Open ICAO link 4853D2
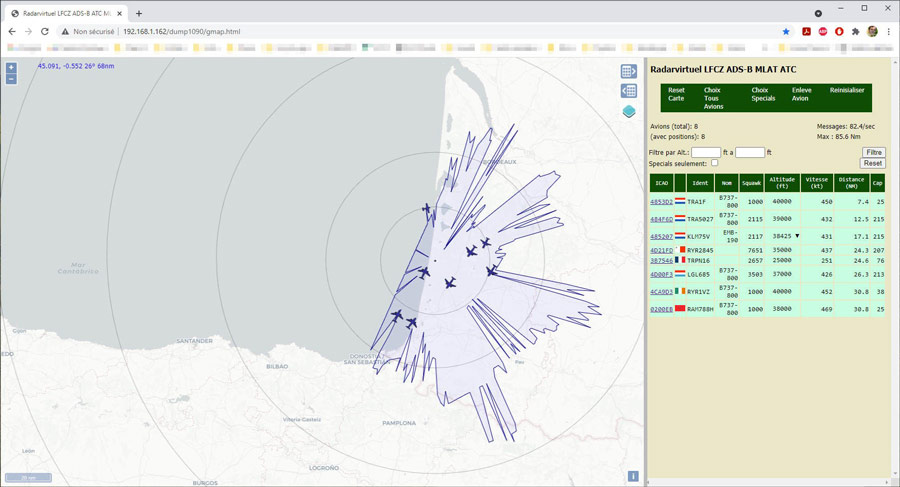 pyautogui.click(x=661, y=202)
